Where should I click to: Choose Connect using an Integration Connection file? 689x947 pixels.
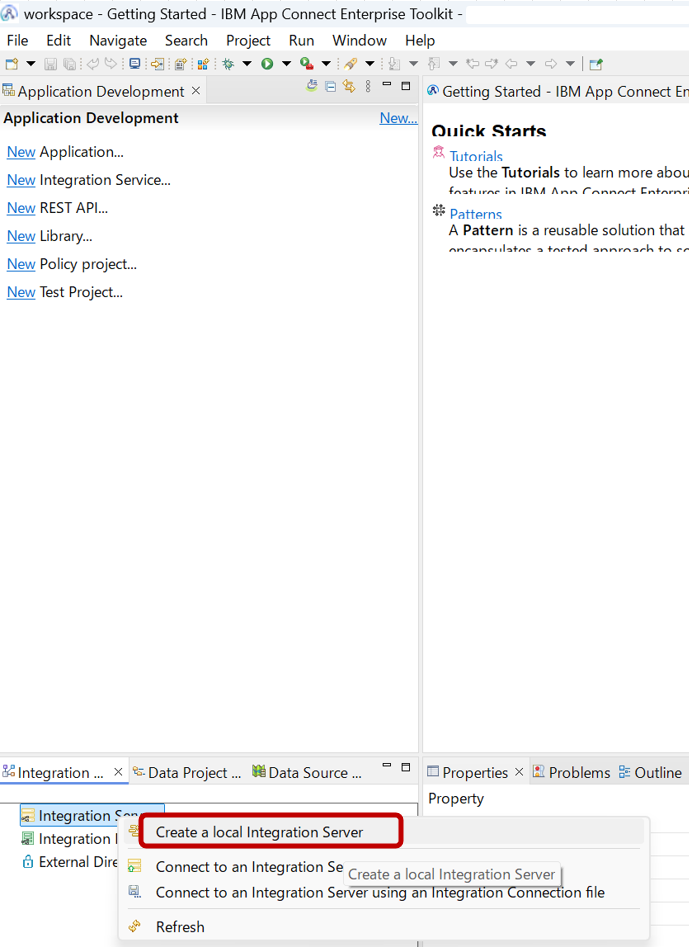(385, 893)
